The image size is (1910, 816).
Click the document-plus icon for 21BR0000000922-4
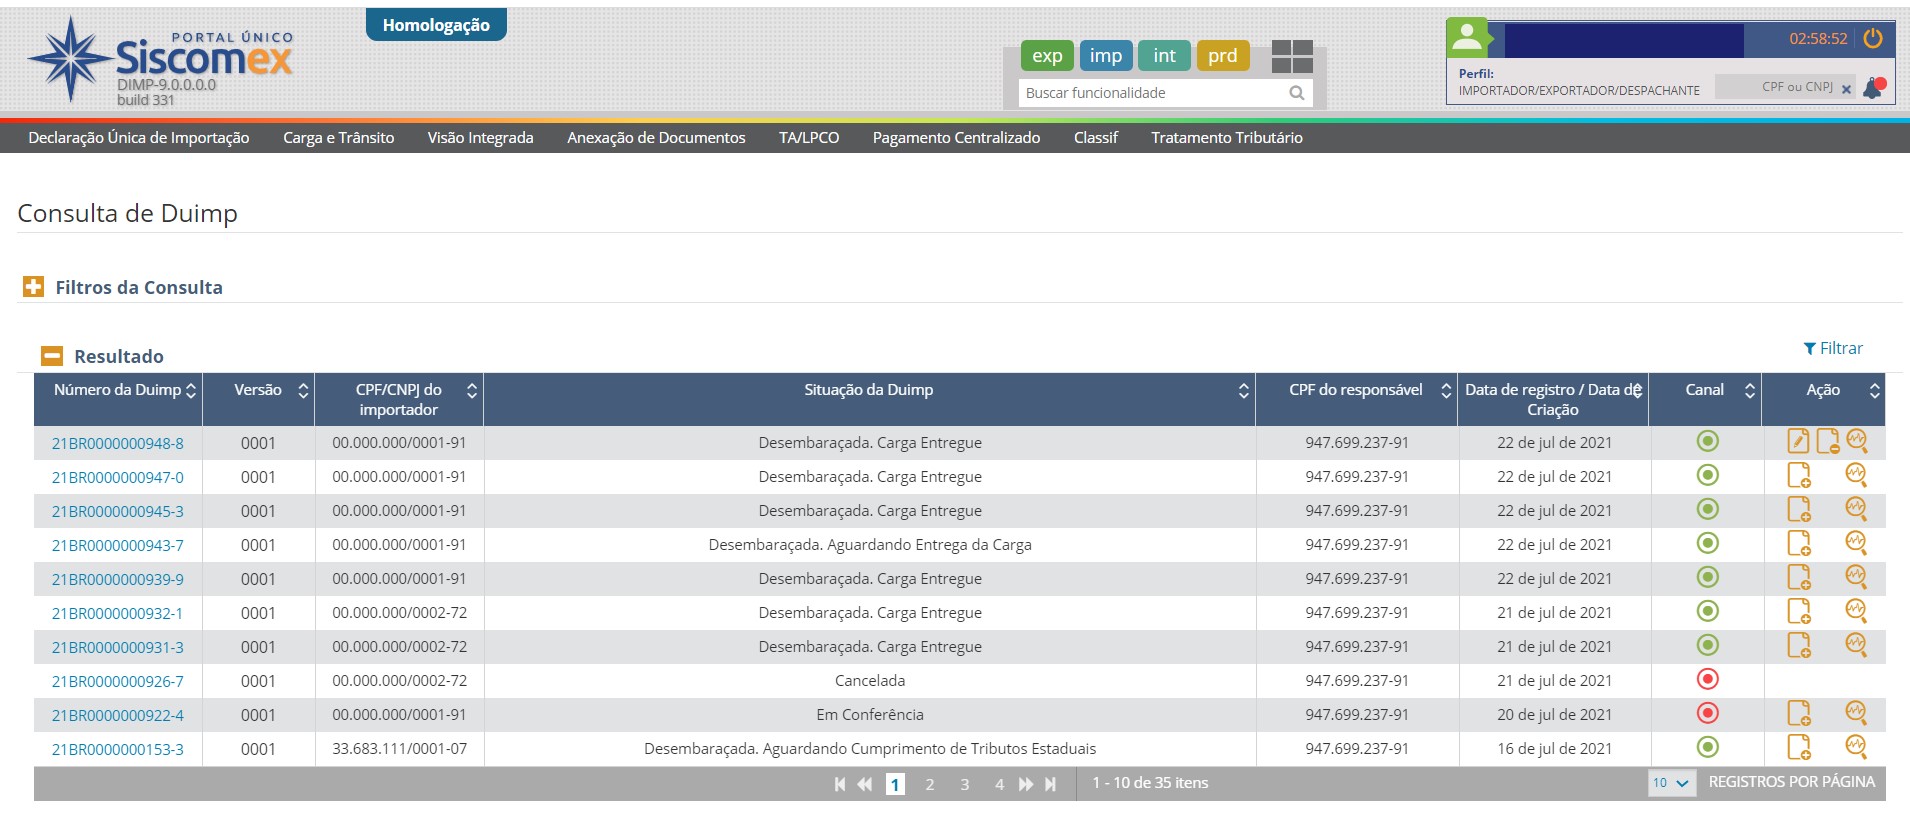click(x=1798, y=713)
